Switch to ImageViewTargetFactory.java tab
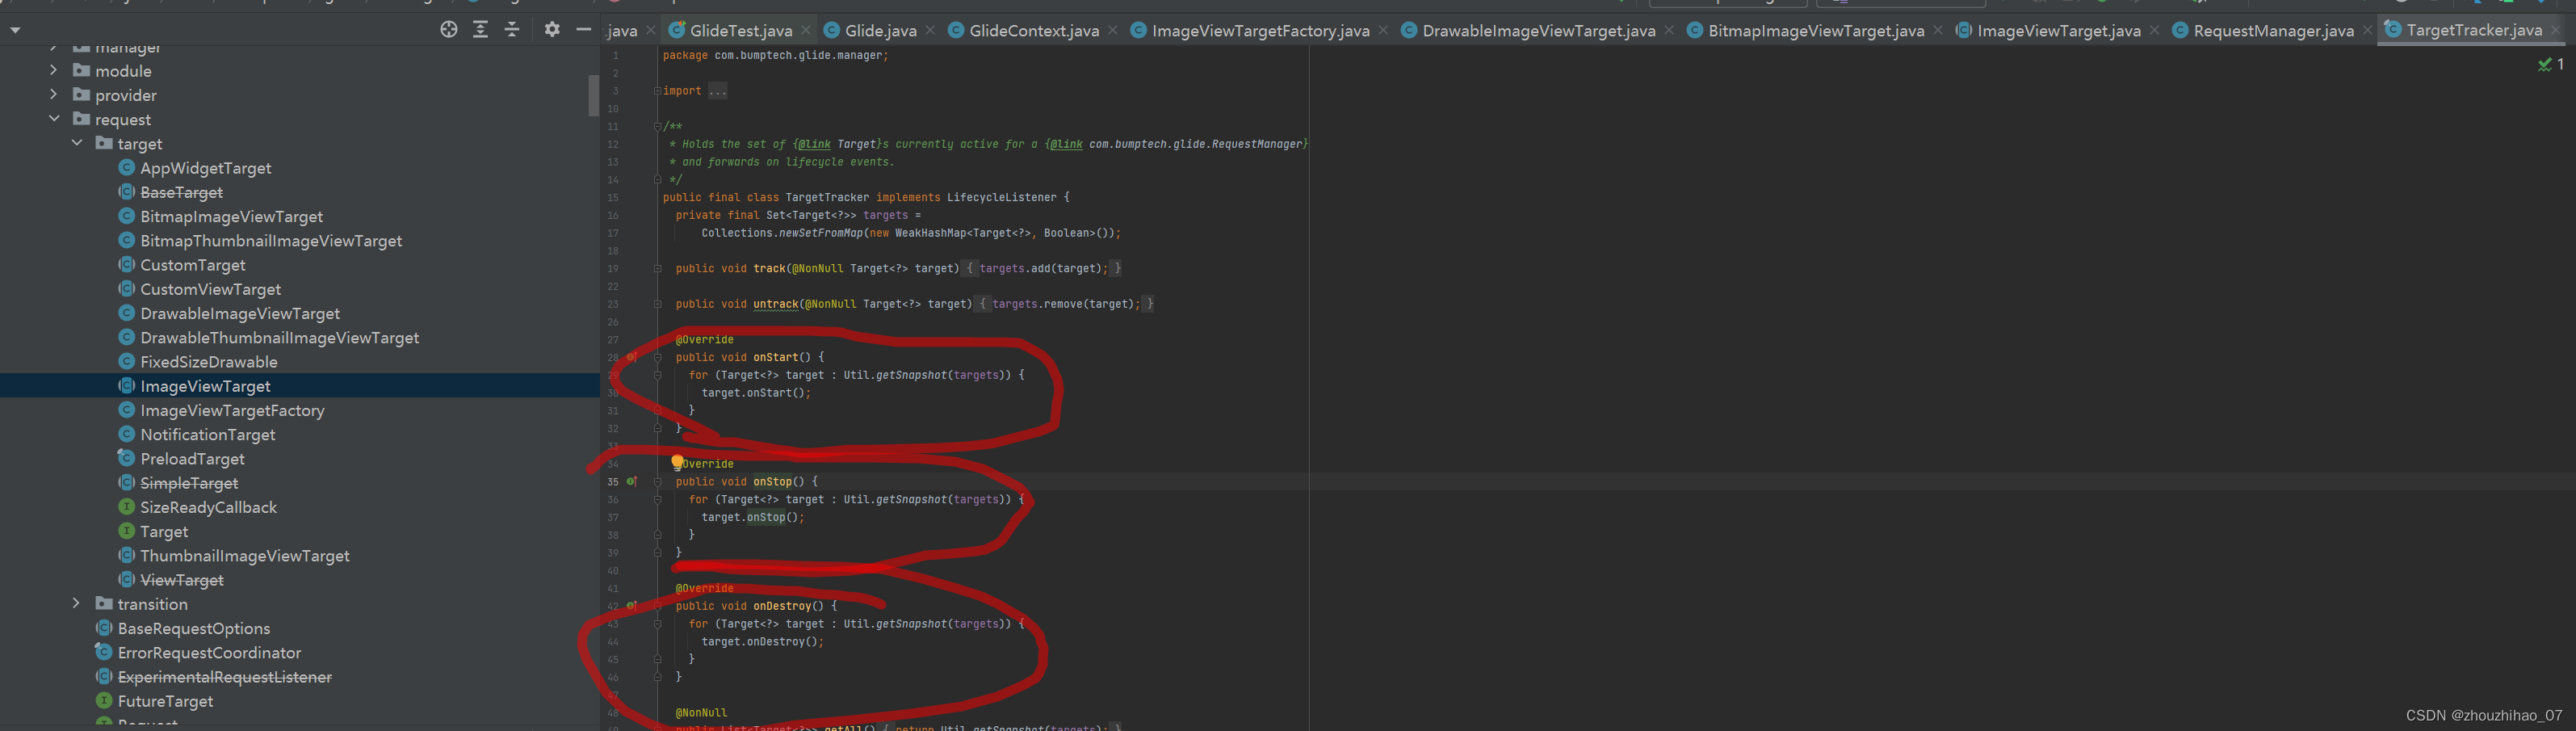 [x=1260, y=31]
